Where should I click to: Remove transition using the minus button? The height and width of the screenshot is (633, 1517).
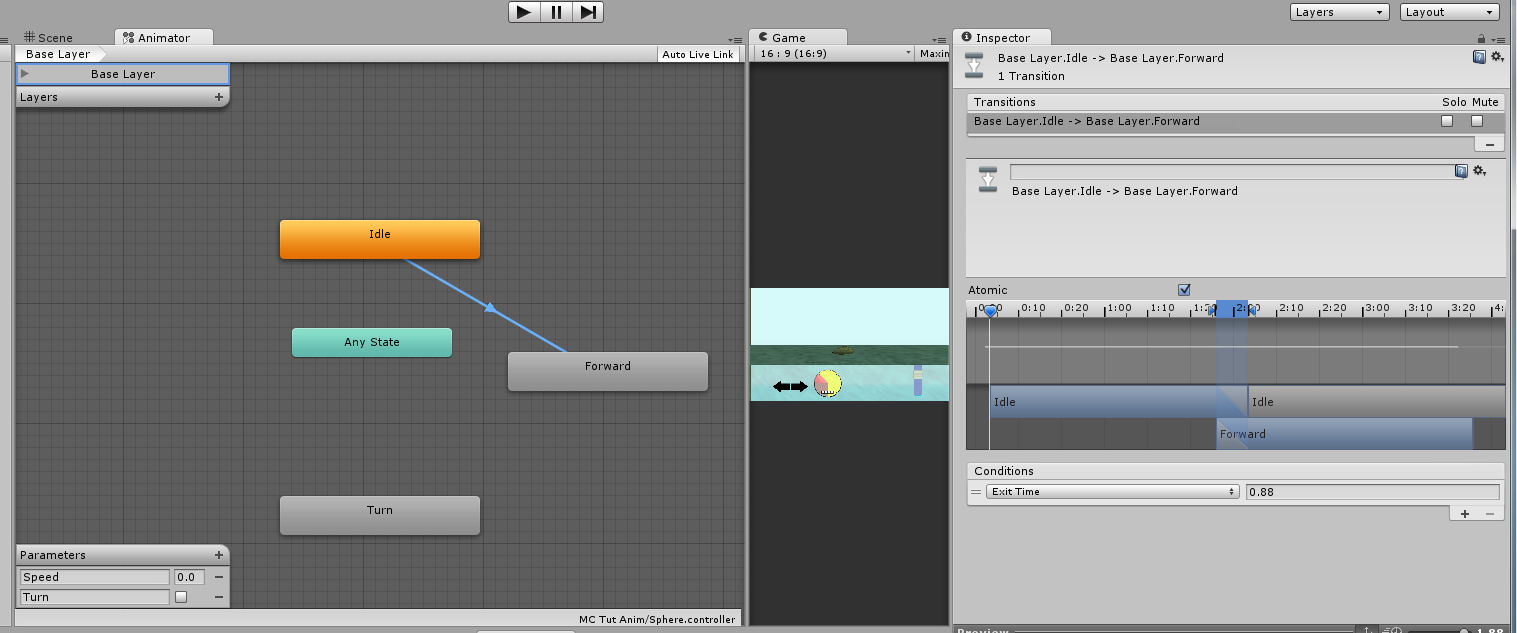pos(1490,144)
